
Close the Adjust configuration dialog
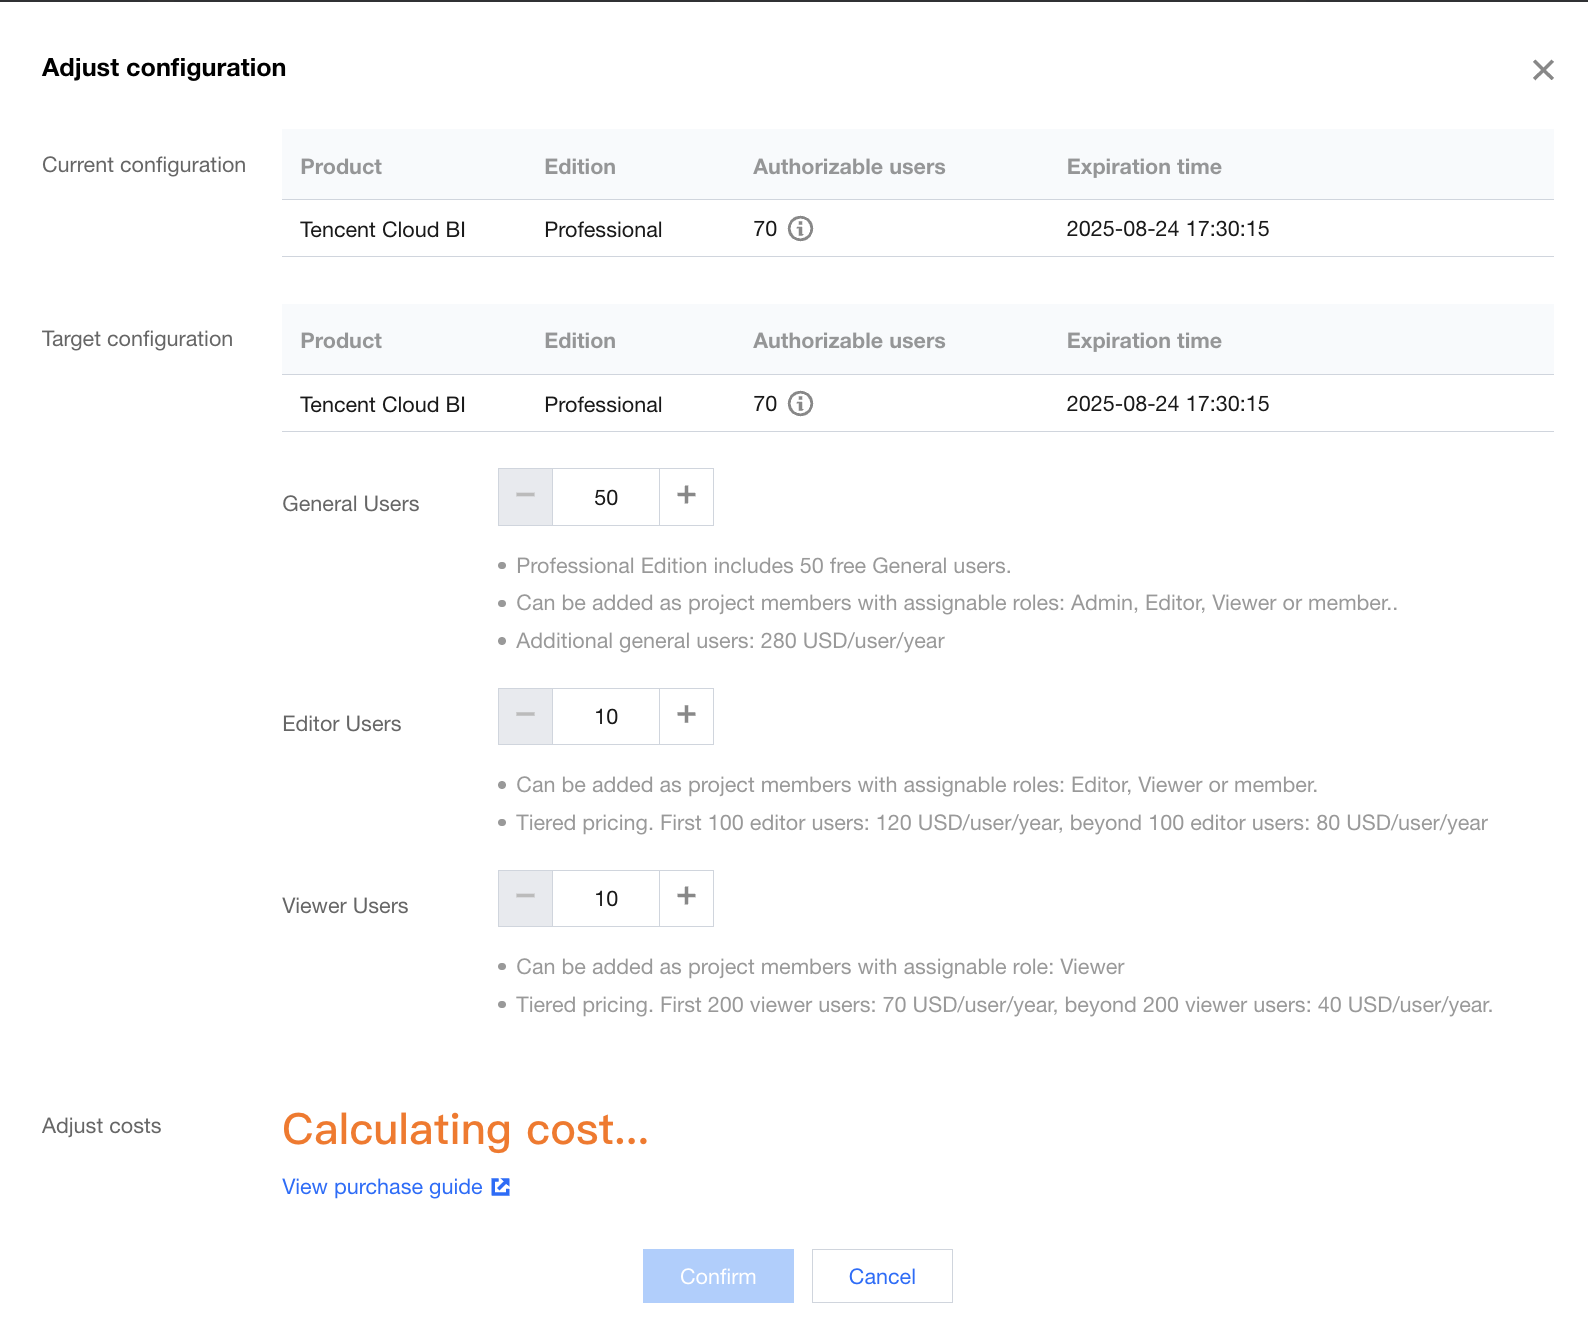pyautogui.click(x=1543, y=70)
